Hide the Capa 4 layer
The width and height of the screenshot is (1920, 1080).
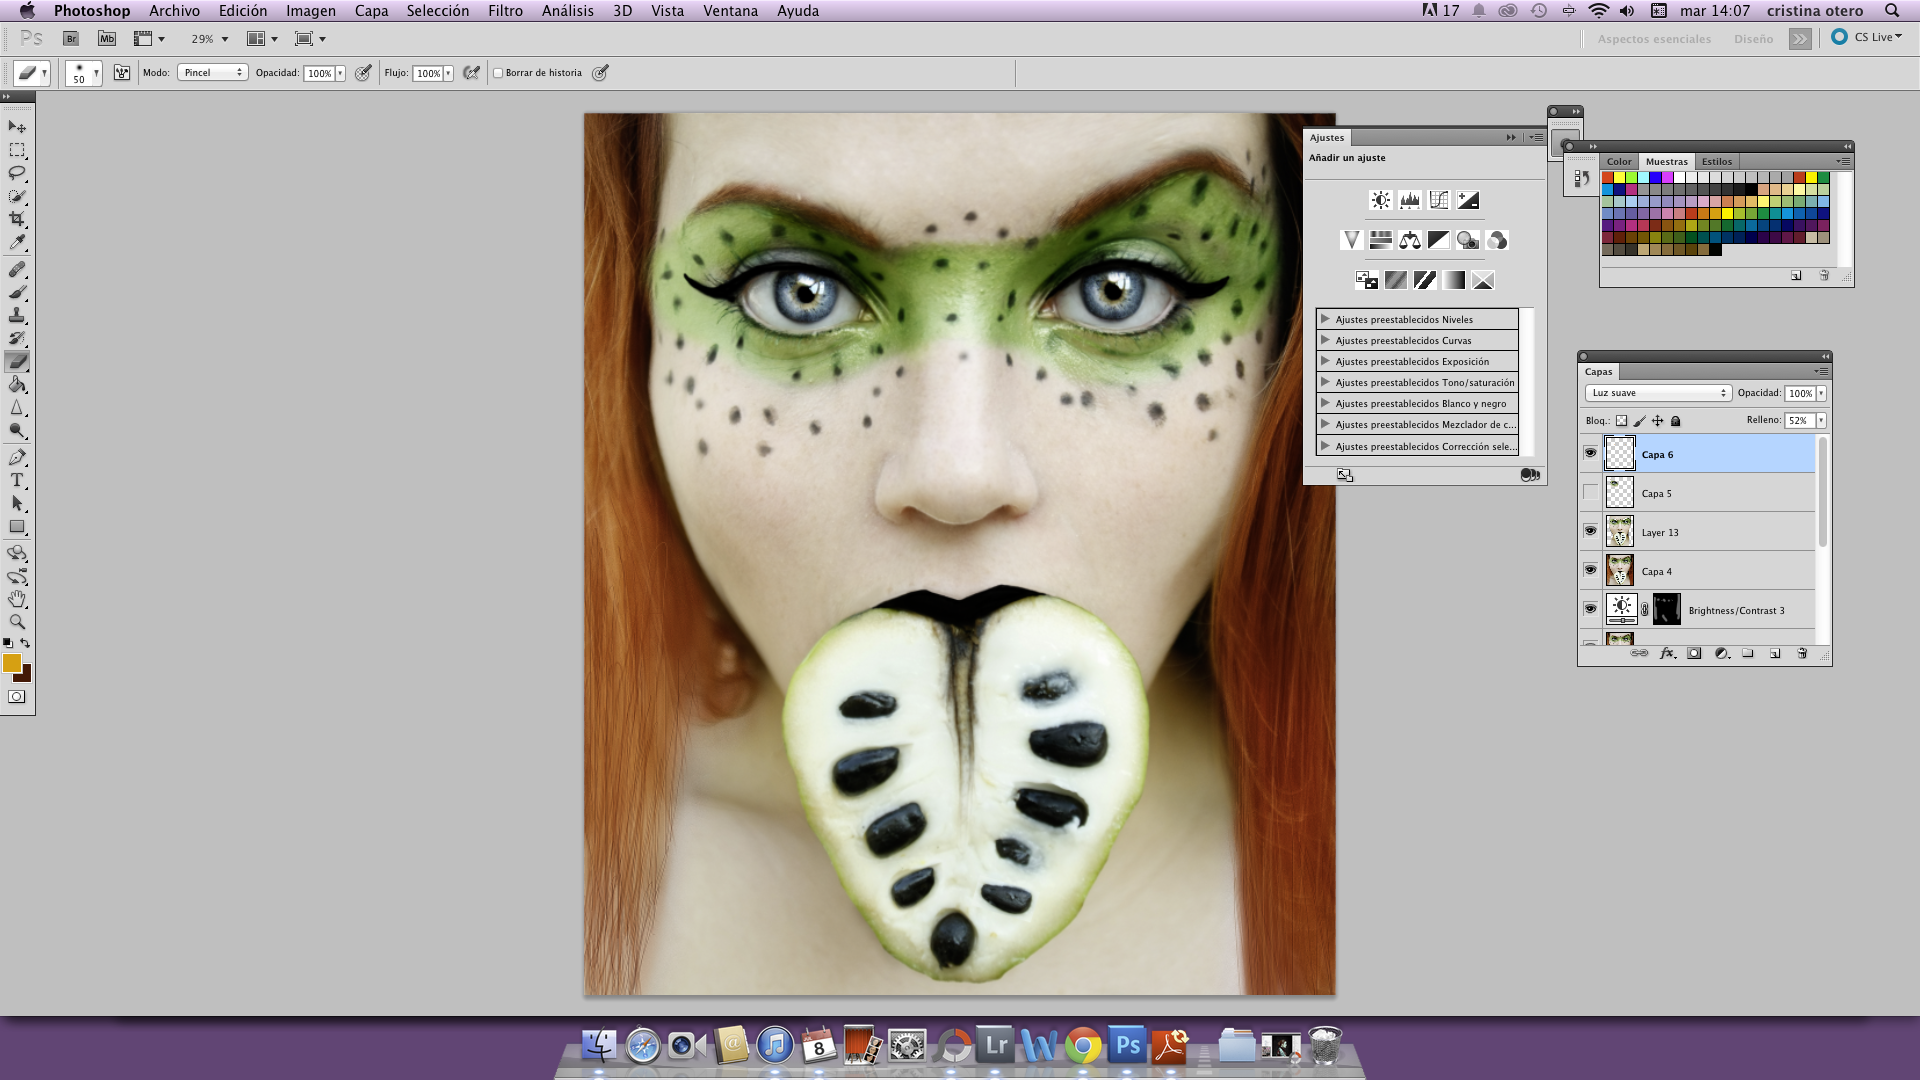(1590, 570)
